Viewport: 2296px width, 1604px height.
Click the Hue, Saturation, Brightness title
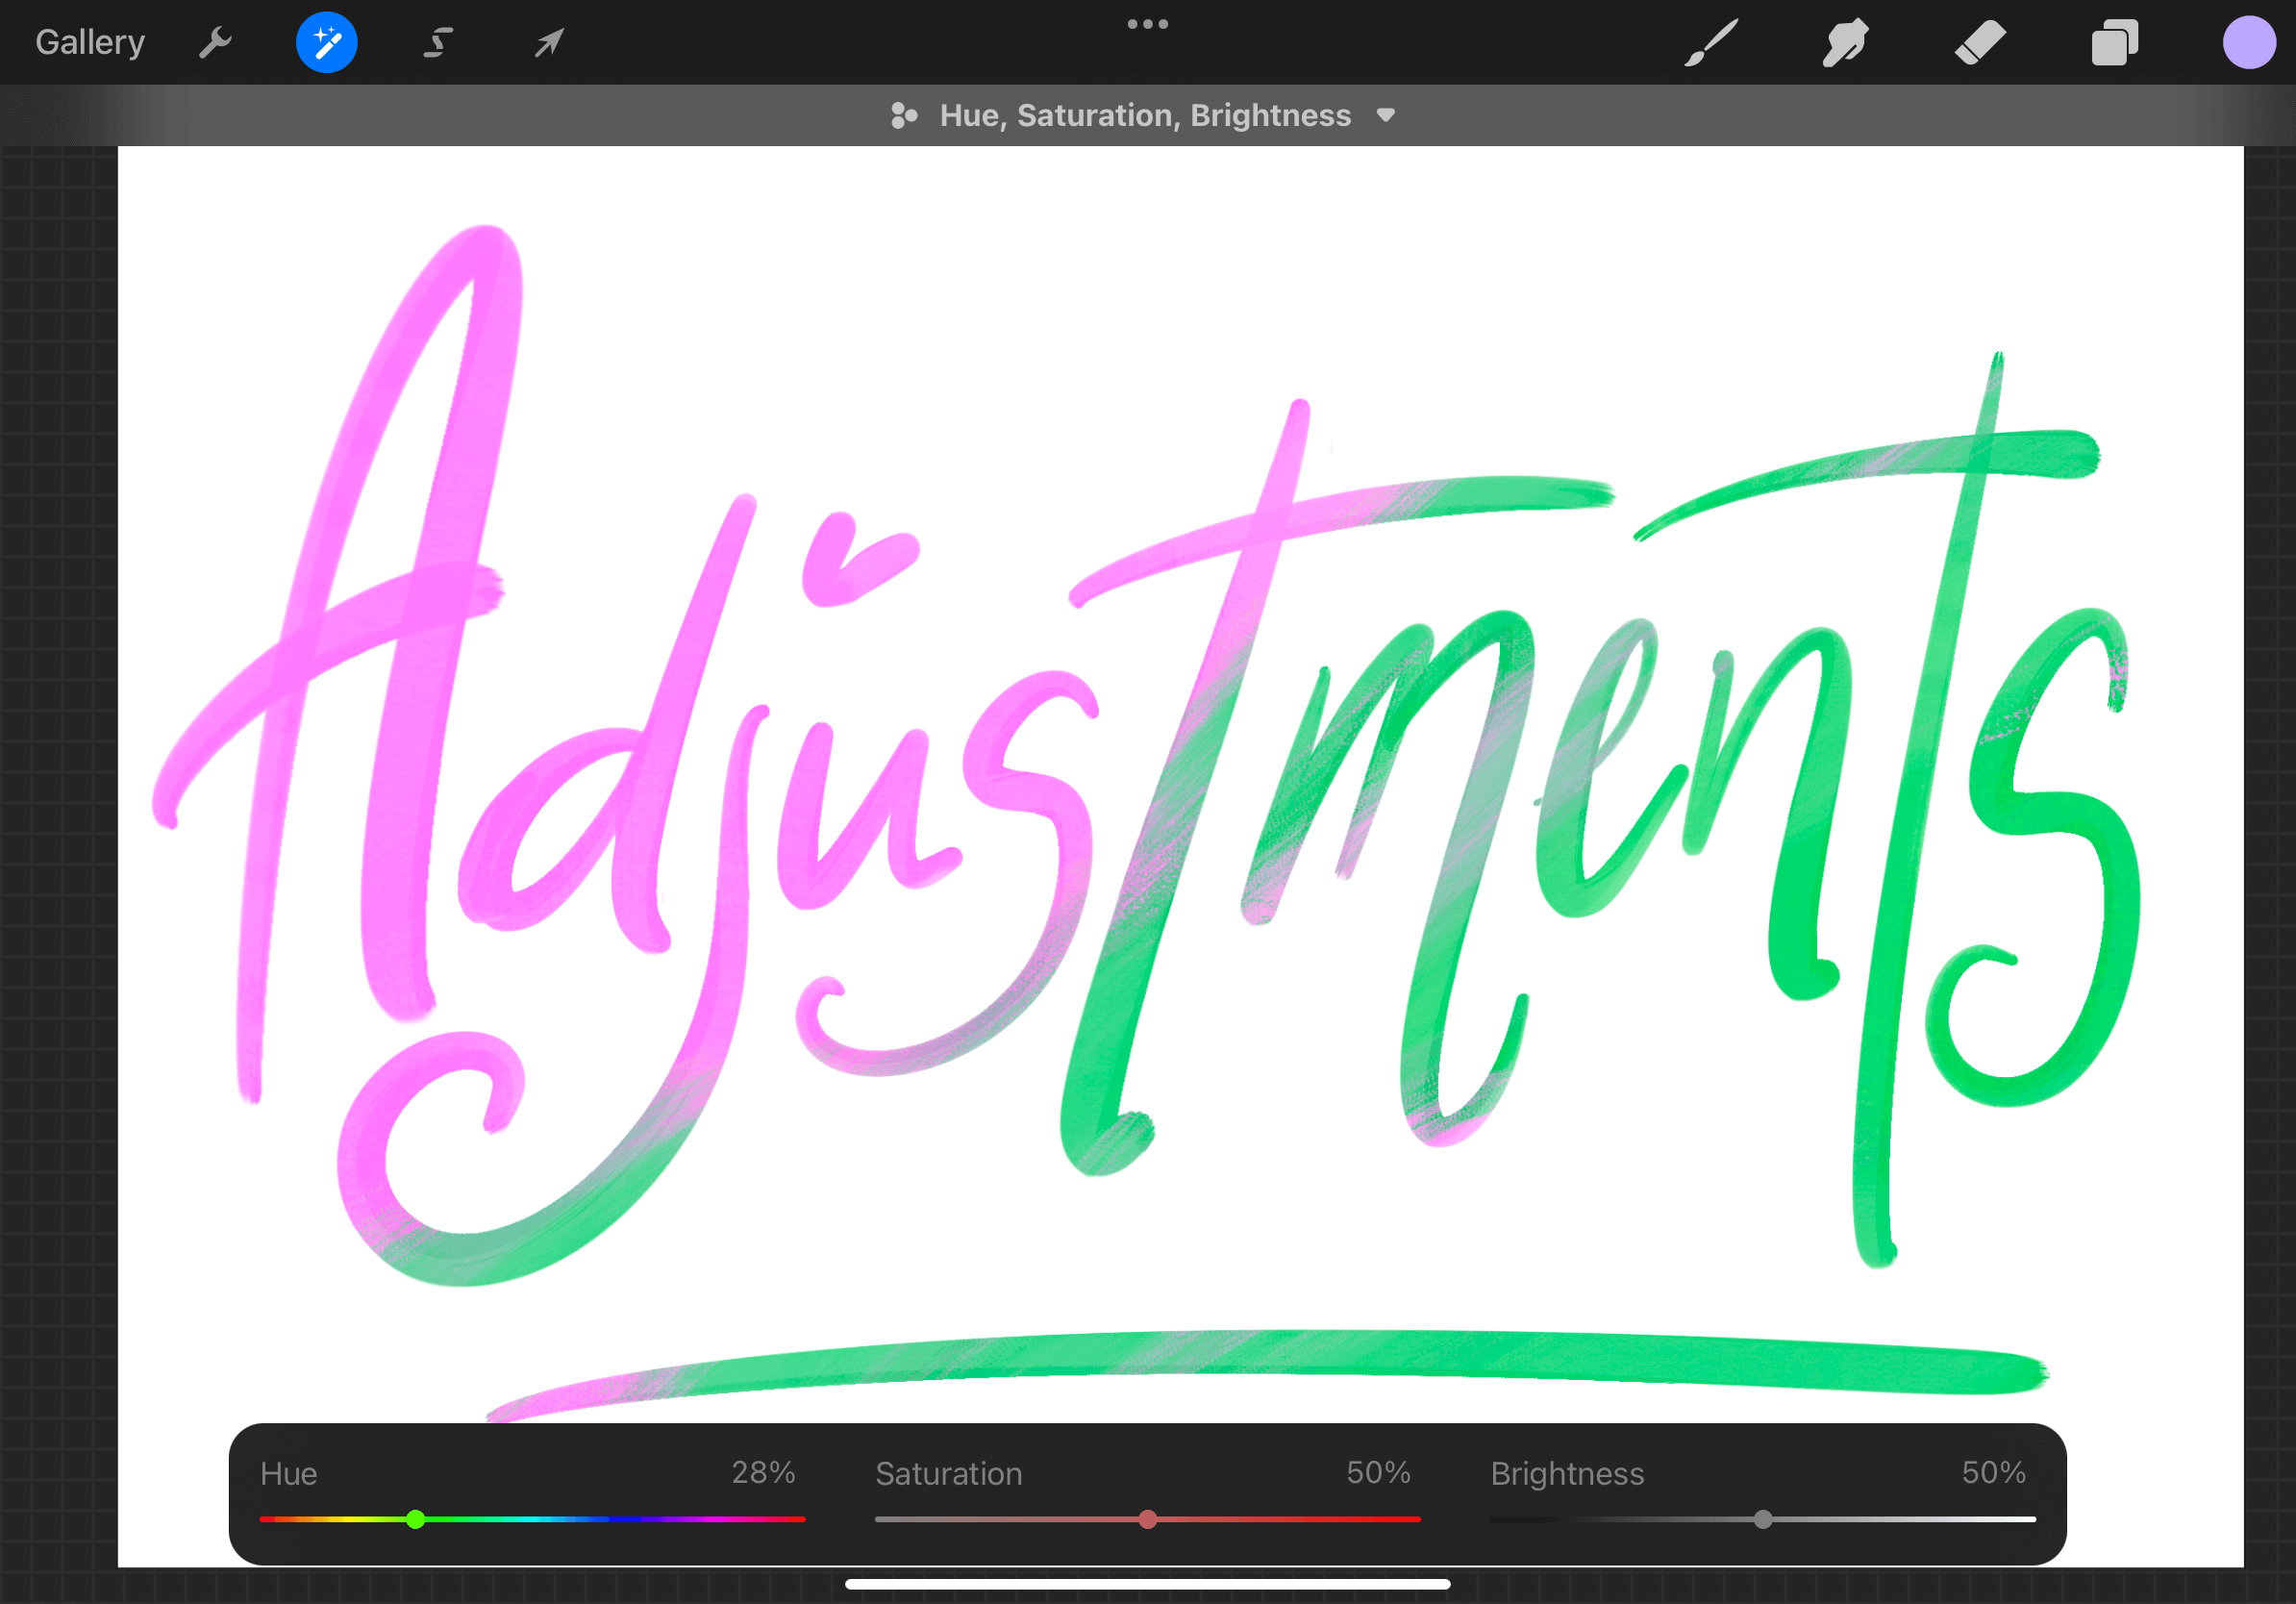(x=1144, y=115)
